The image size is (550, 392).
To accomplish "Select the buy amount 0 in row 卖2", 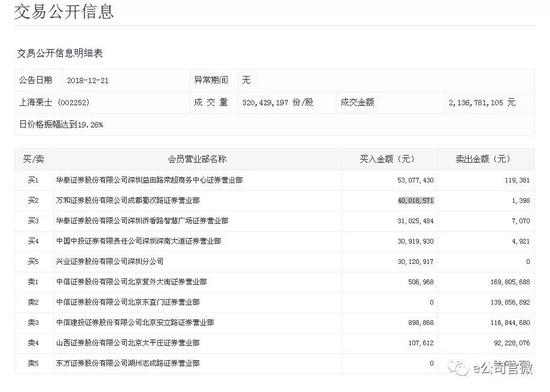I will pyautogui.click(x=432, y=302).
